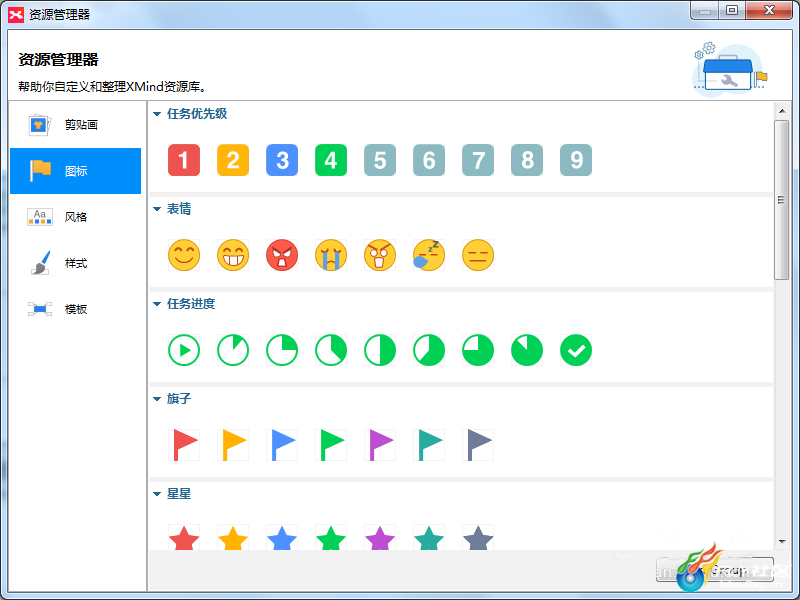Choose the orange star marker
The image size is (800, 600).
pyautogui.click(x=233, y=537)
